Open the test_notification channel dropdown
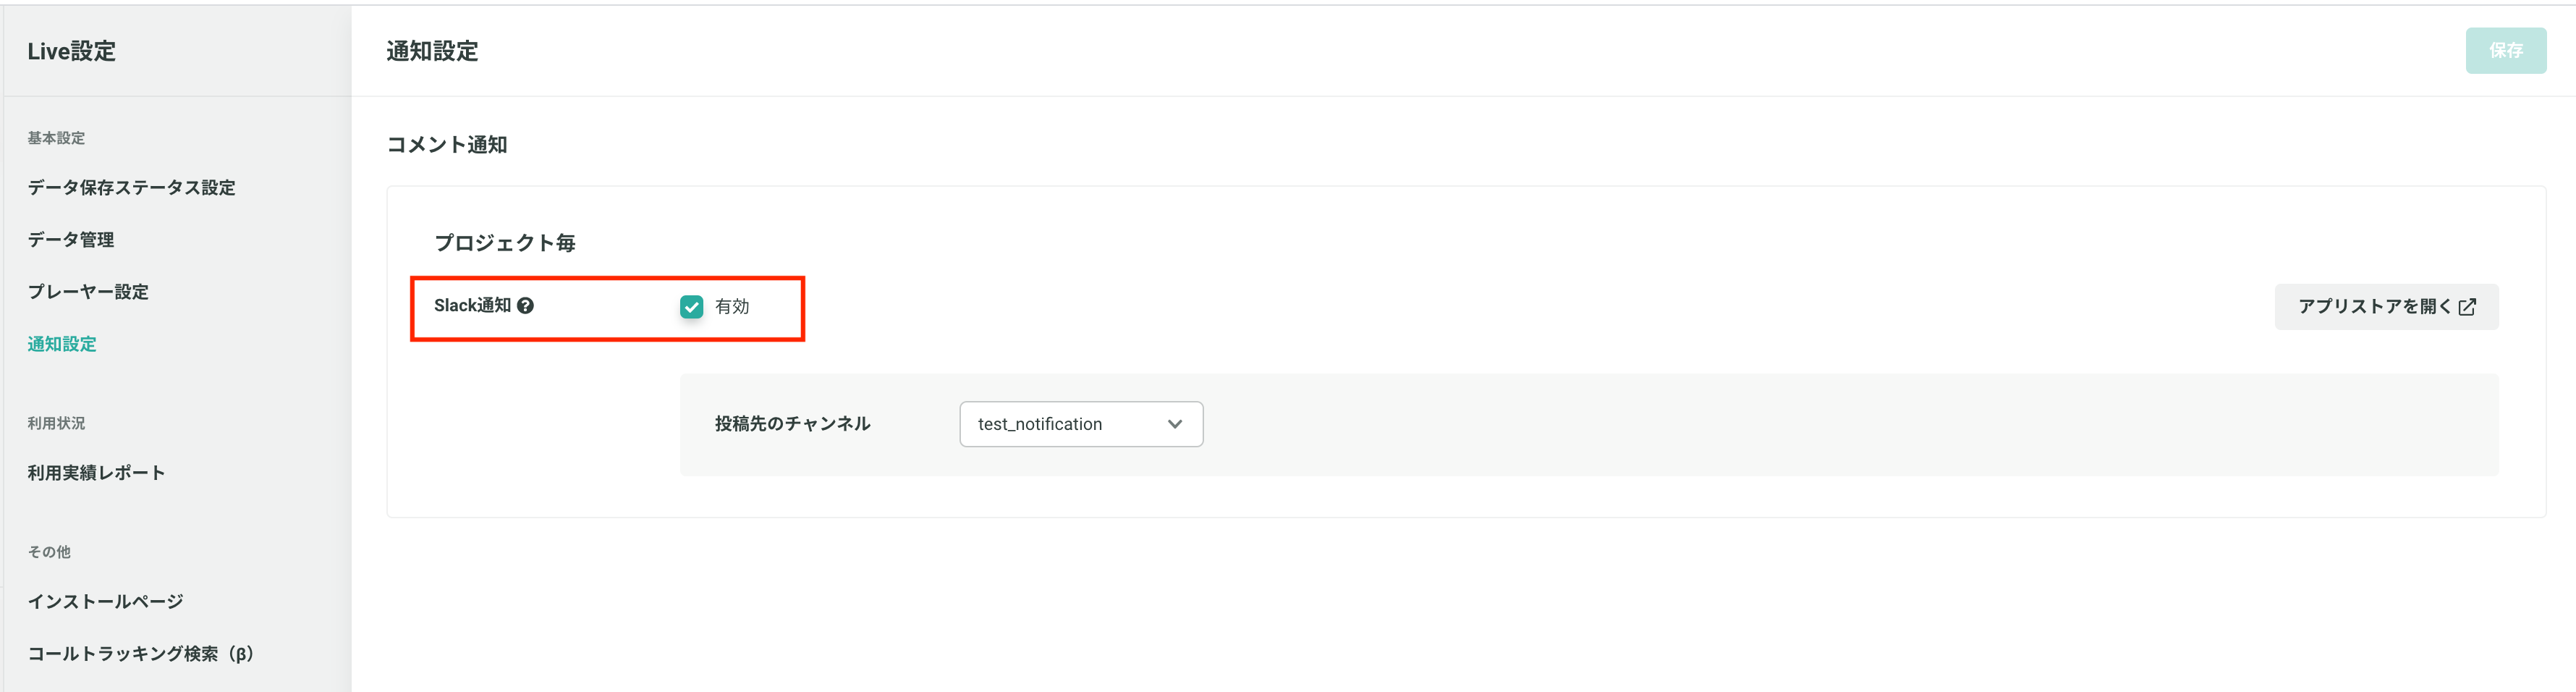The image size is (2576, 692). pyautogui.click(x=1081, y=424)
